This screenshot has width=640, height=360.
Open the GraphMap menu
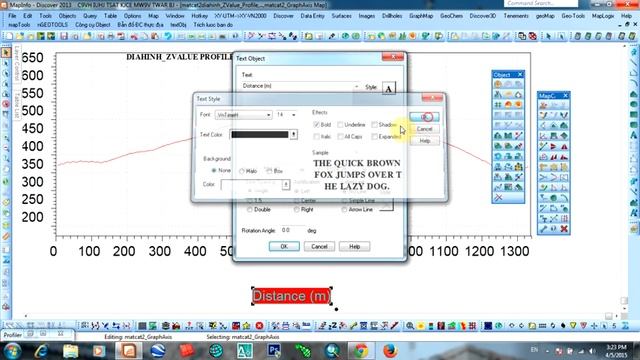[421, 16]
